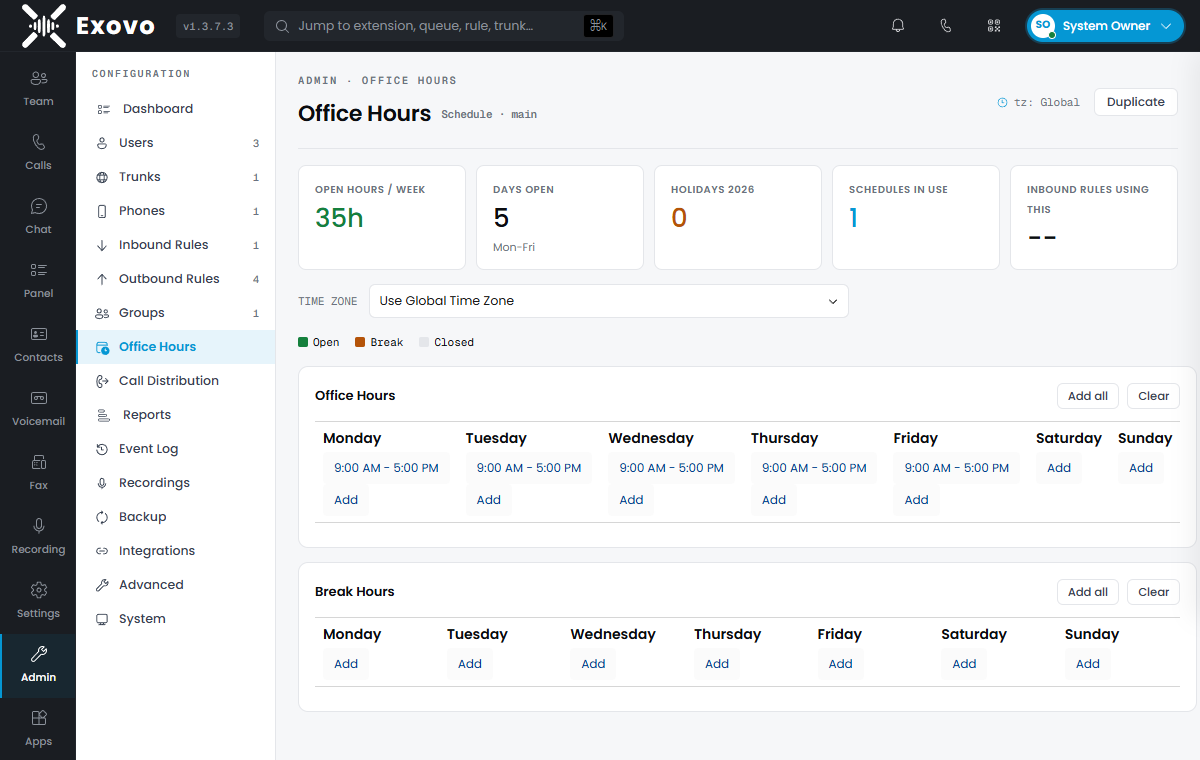Click Add all in Office Hours
Screen dimensions: 1200x760
pos(1088,396)
